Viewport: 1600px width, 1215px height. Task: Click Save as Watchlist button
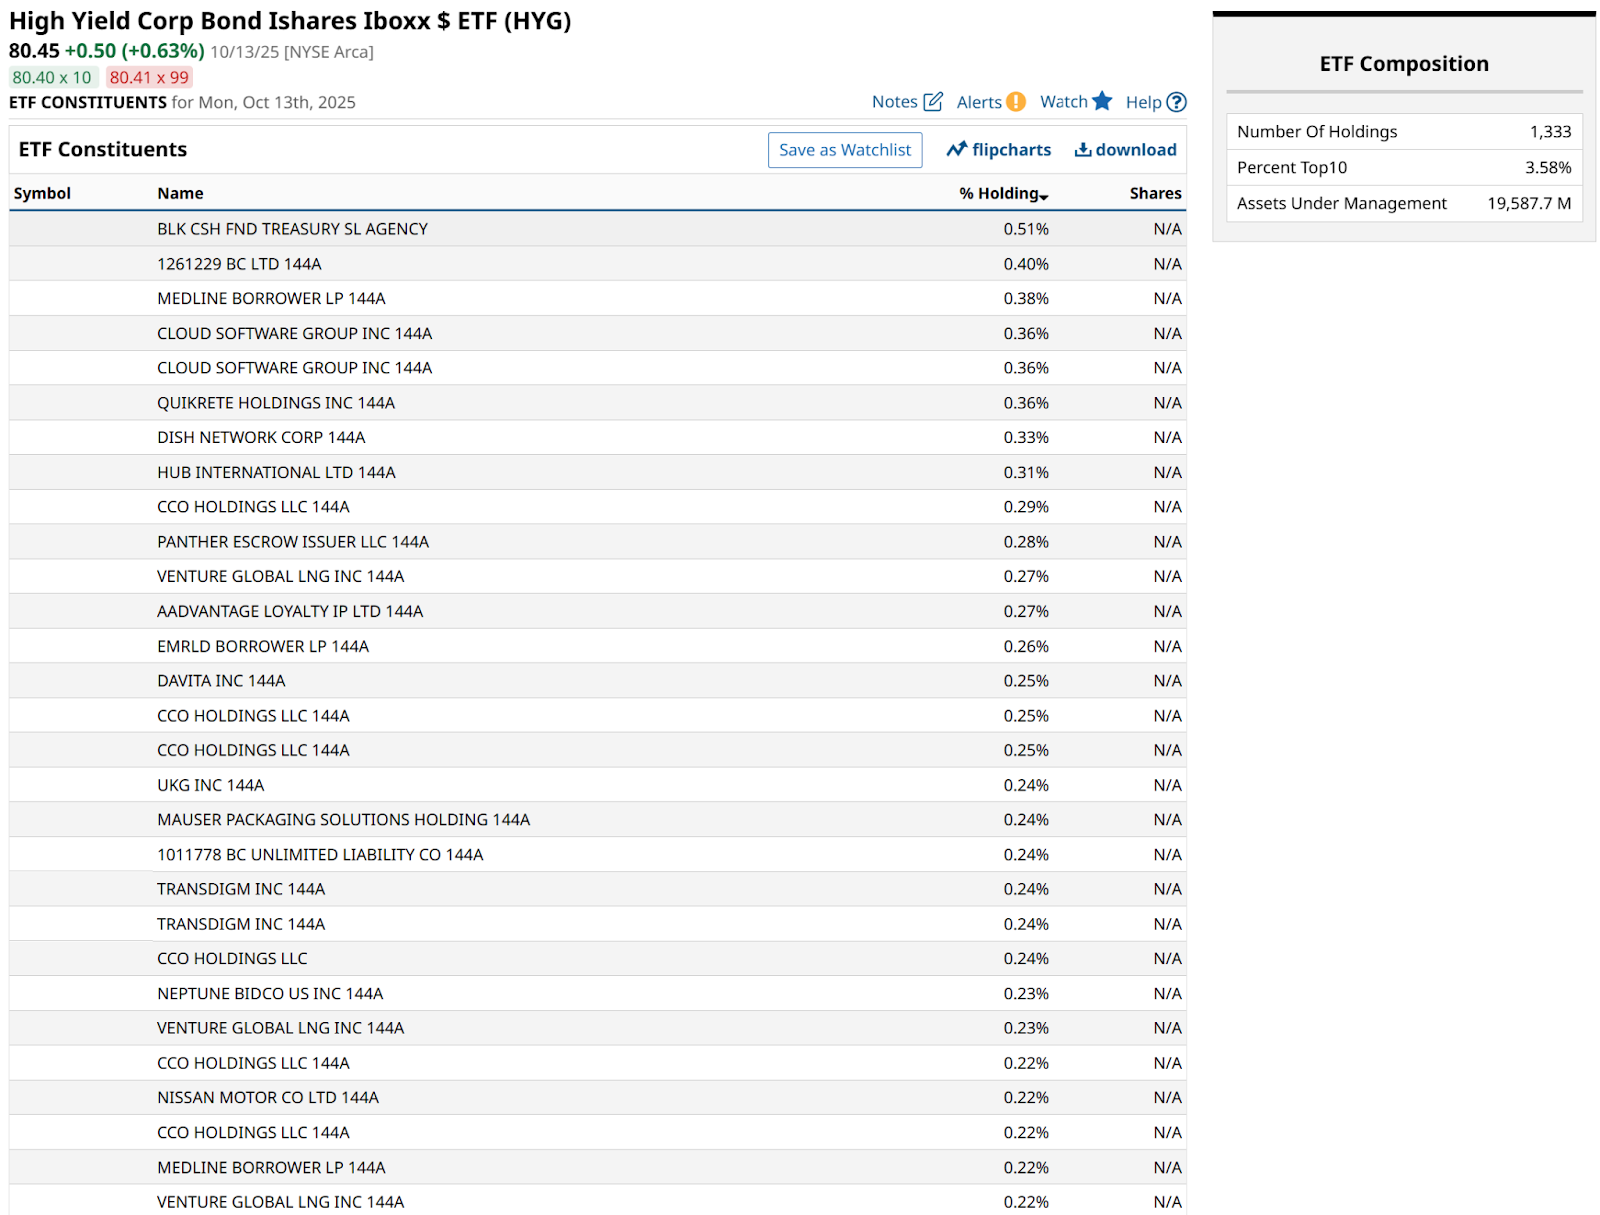(845, 150)
